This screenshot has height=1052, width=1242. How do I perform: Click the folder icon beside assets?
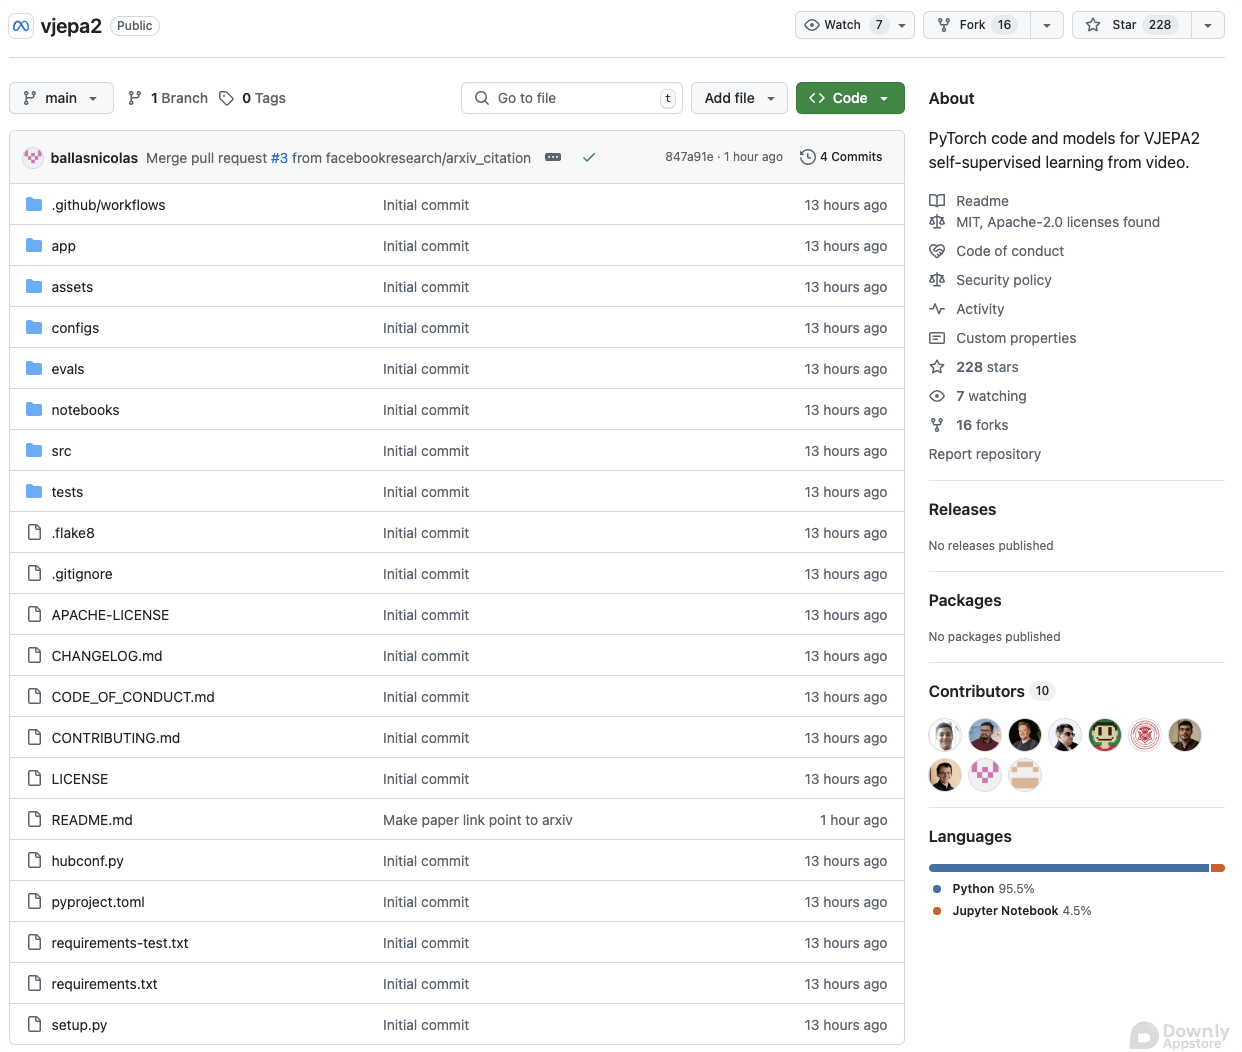point(34,286)
